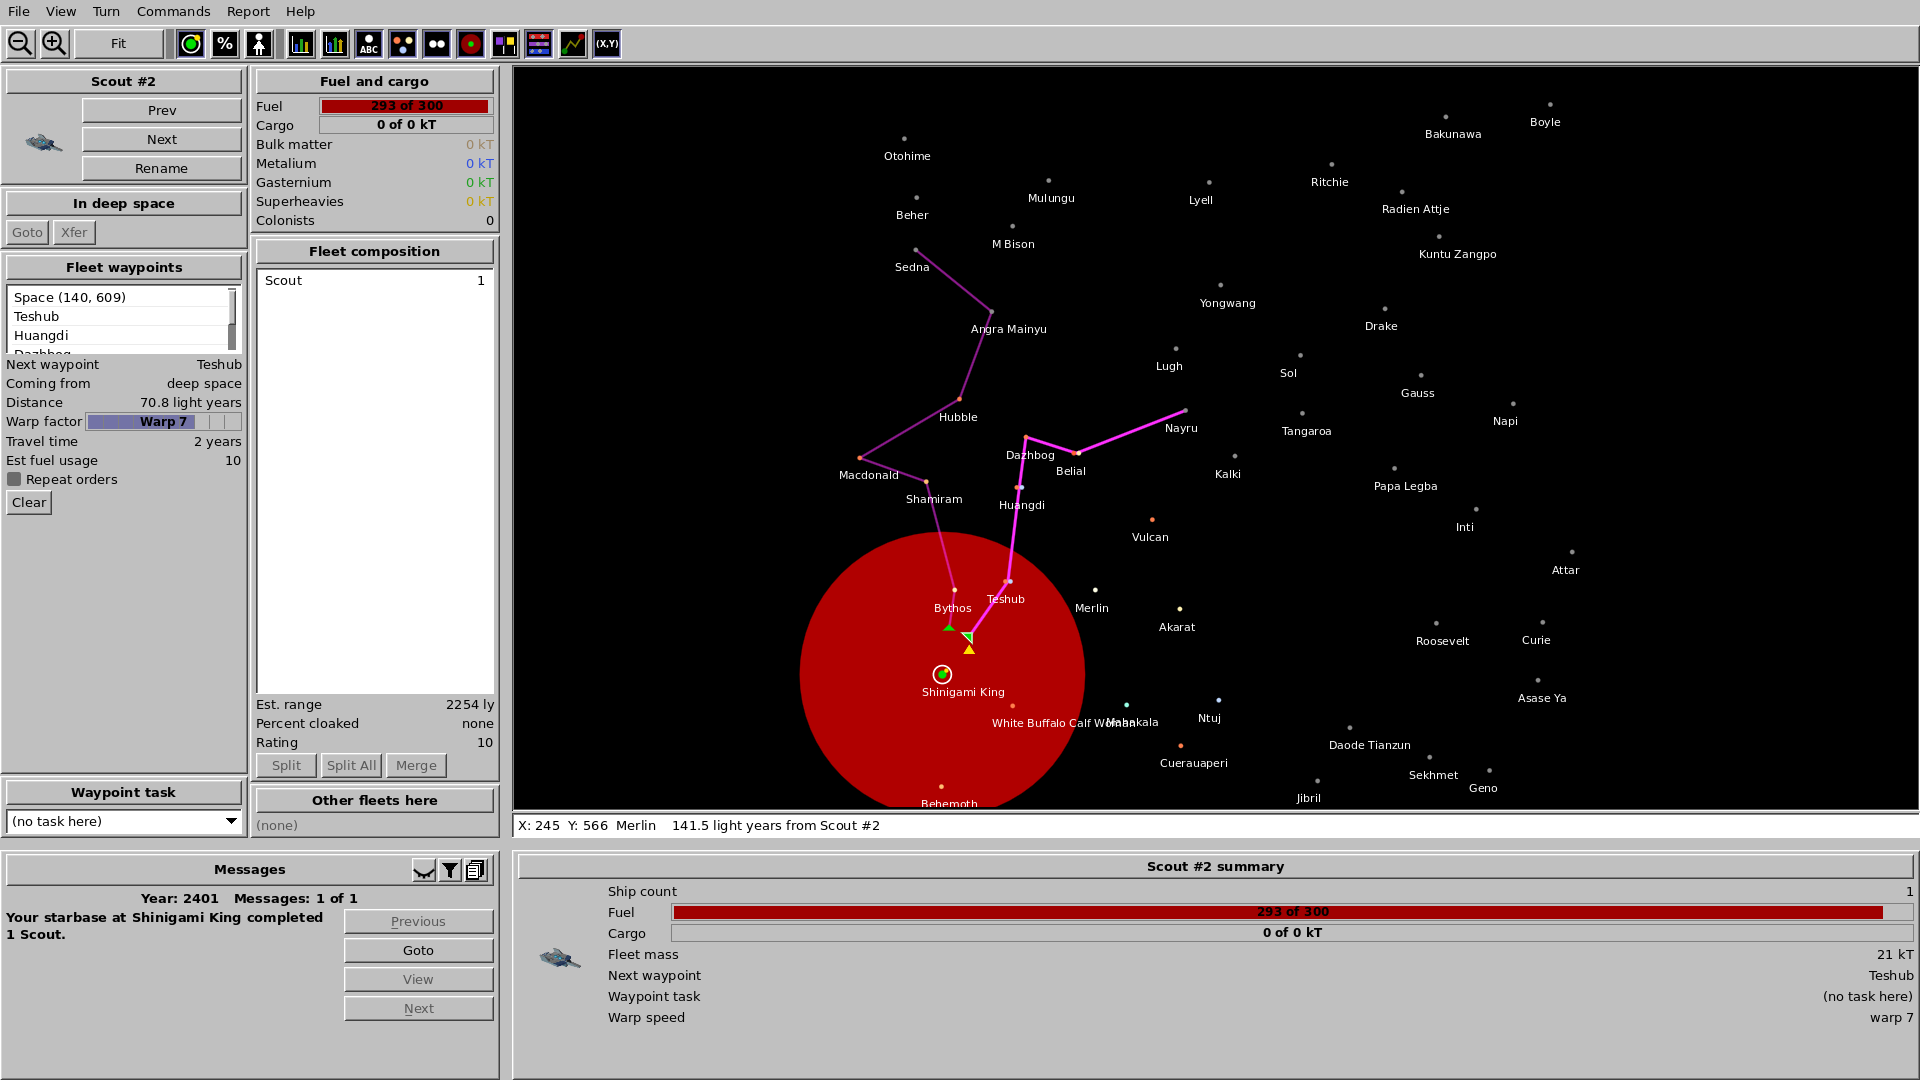Go to the previous fleet with Prev
This screenshot has width=1920, height=1080.
(x=162, y=111)
